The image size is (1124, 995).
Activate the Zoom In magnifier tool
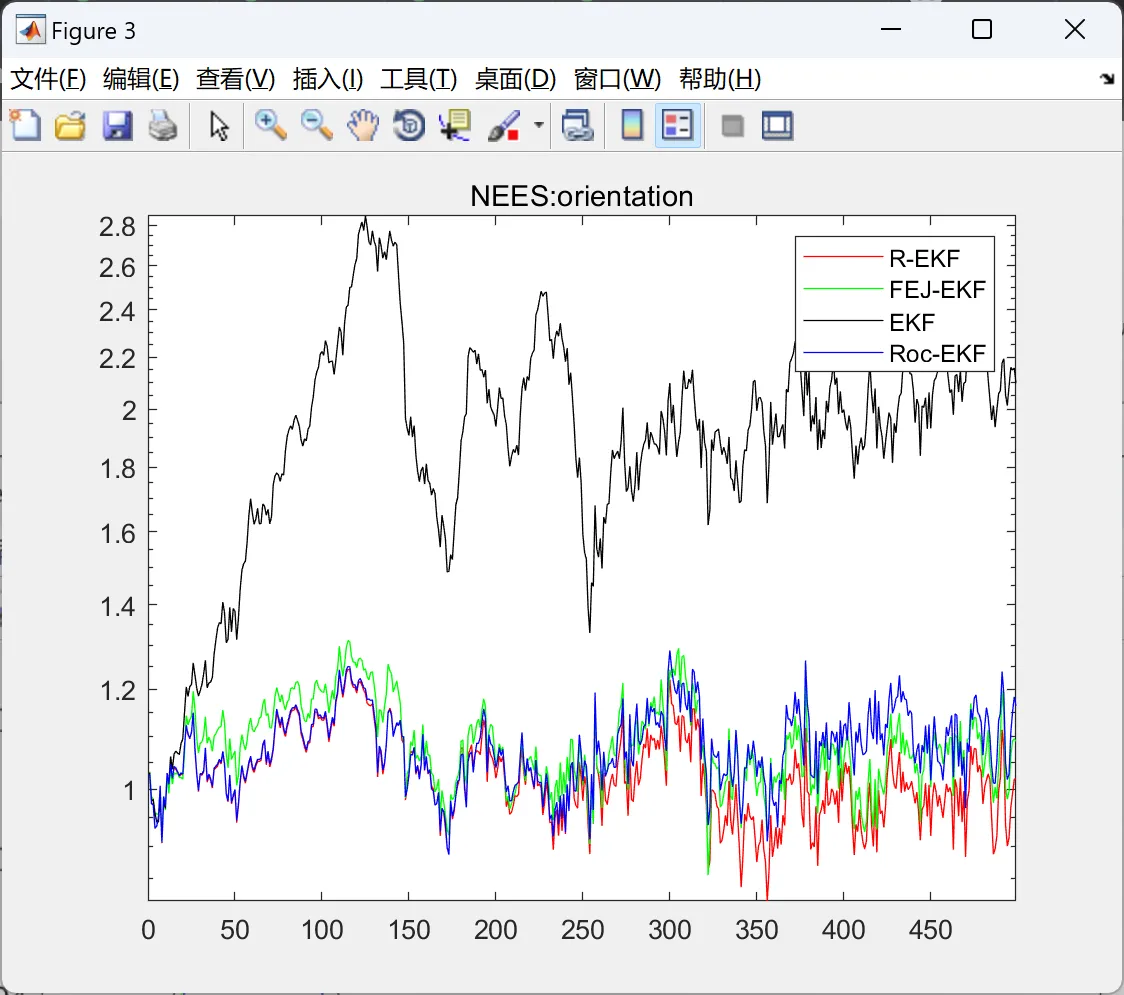[270, 125]
